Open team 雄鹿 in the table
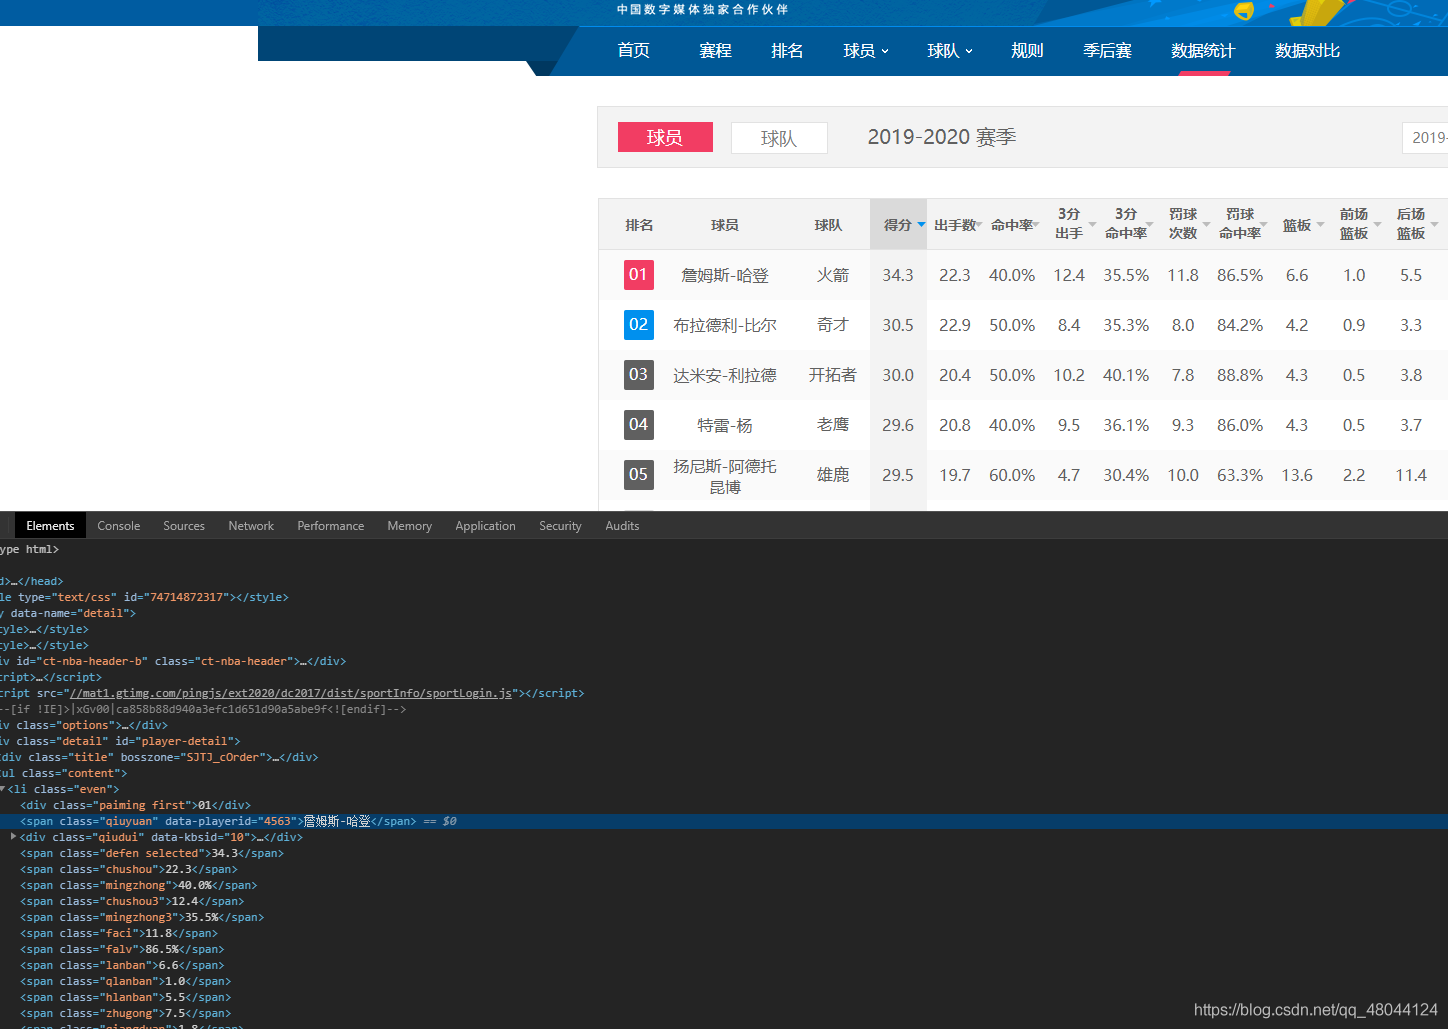 (x=833, y=475)
